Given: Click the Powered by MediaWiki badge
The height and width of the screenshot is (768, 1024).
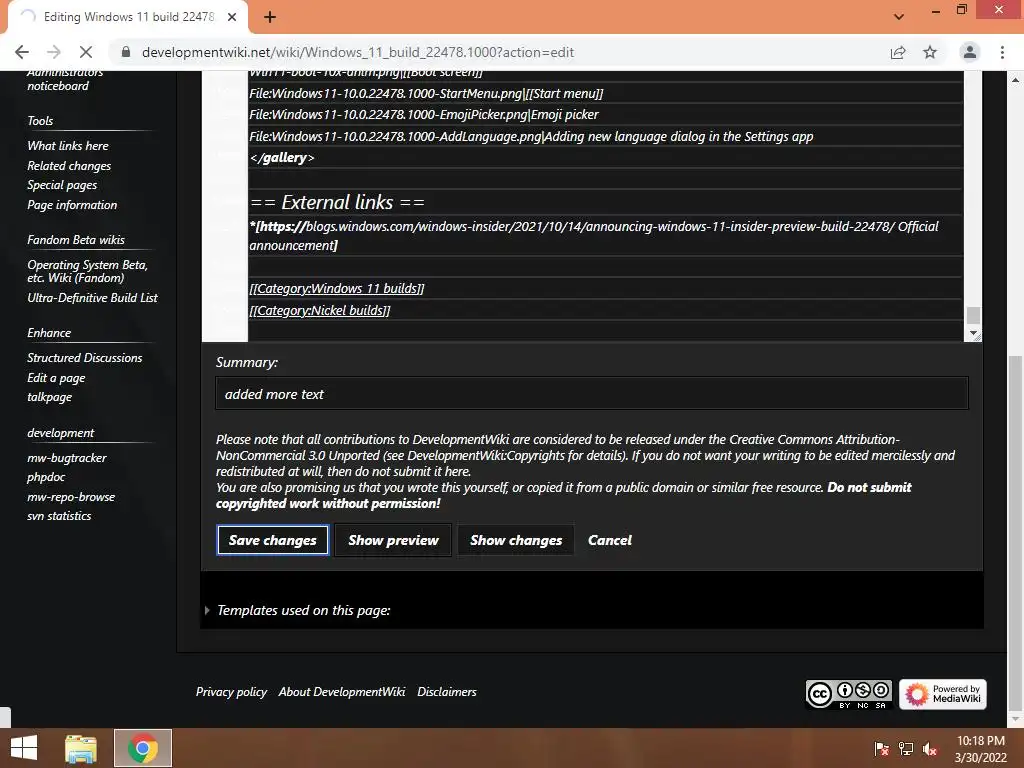Looking at the screenshot, I should coord(942,694).
